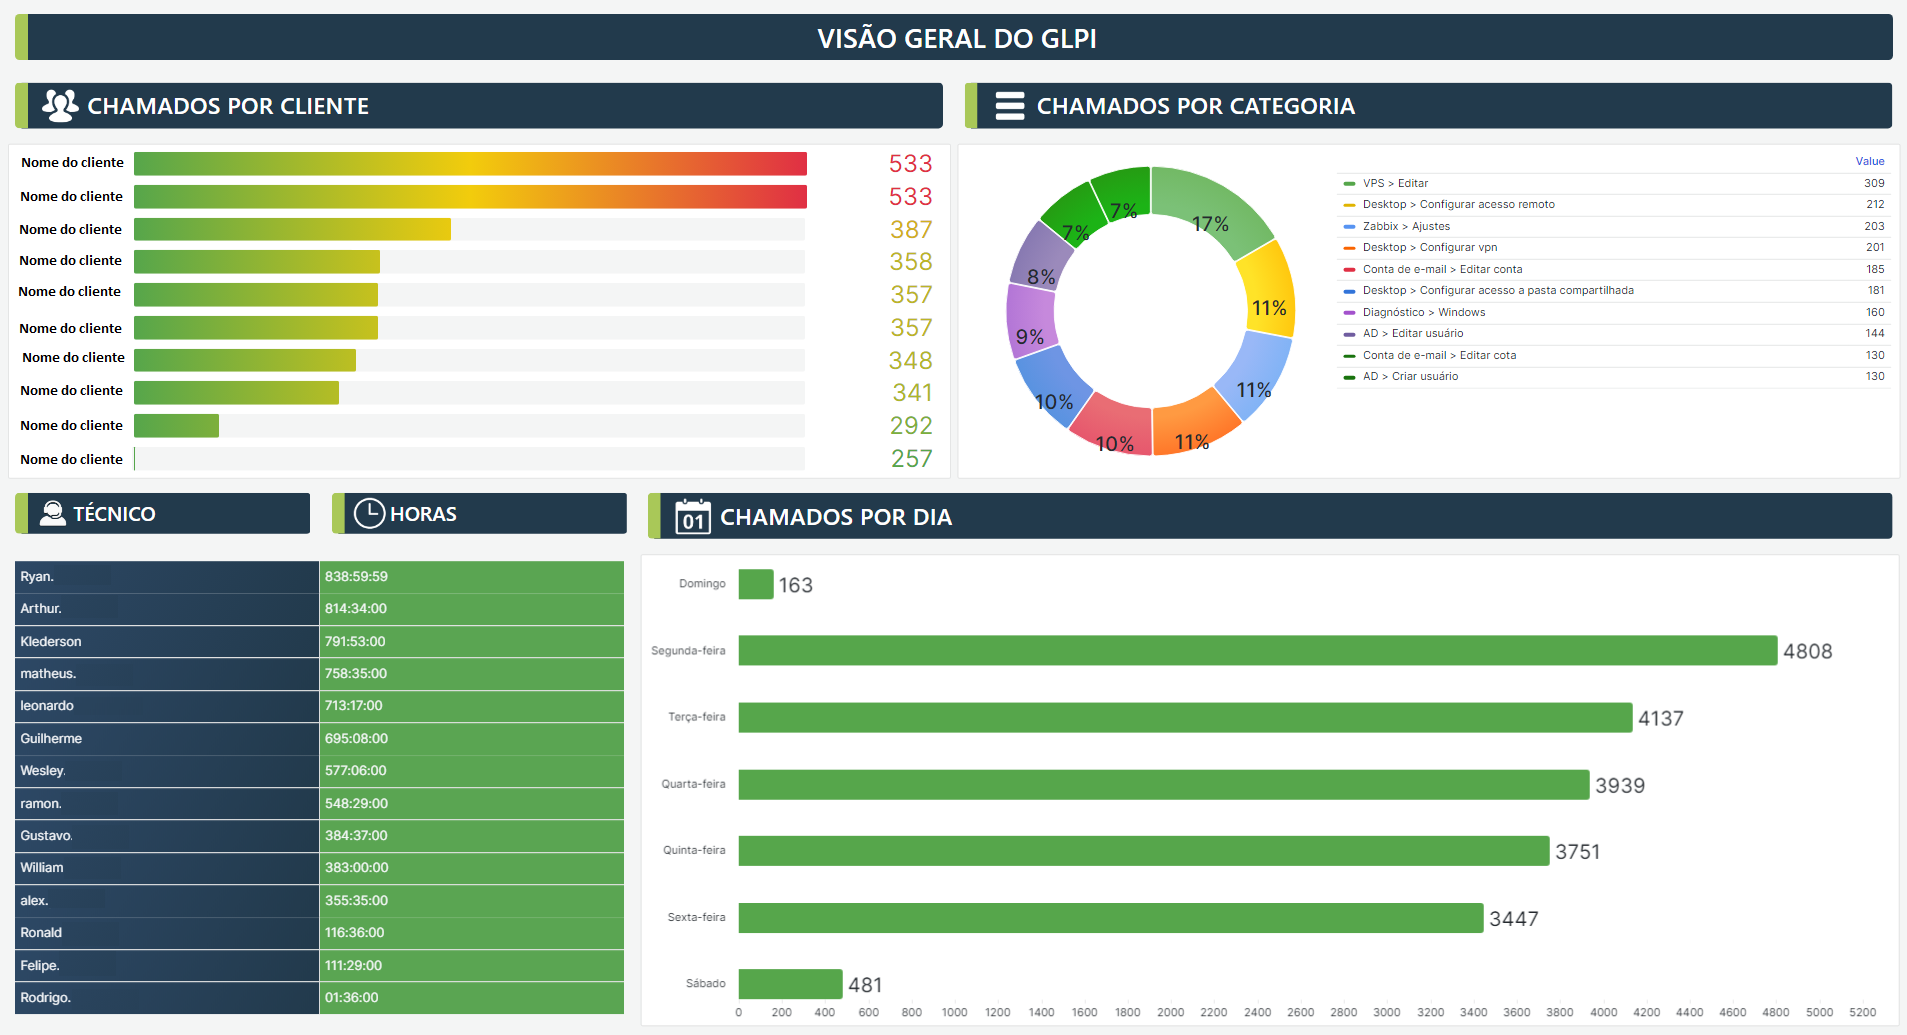Select technician row Rodrigo.
Screen dimensions: 1907x1035
click(x=166, y=998)
